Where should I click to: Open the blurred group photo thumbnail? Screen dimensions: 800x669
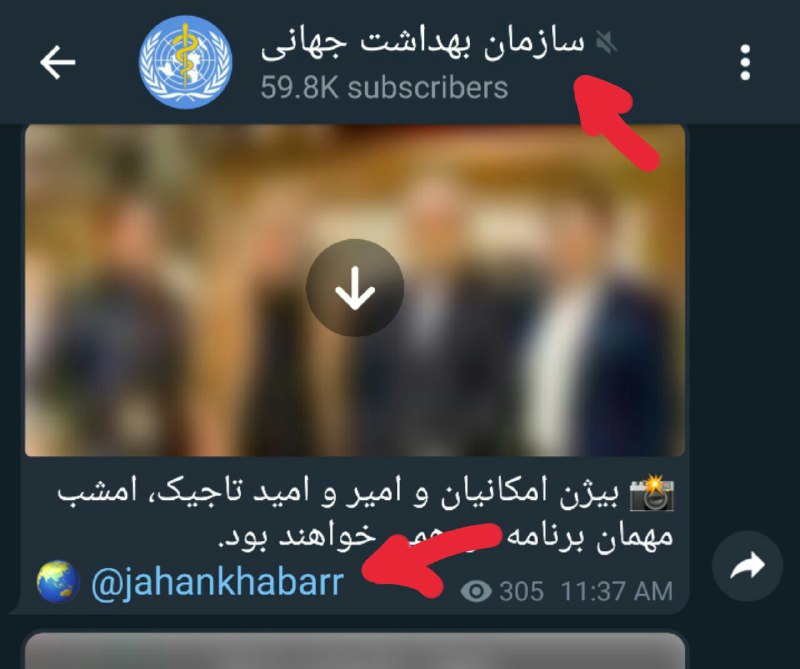click(355, 290)
